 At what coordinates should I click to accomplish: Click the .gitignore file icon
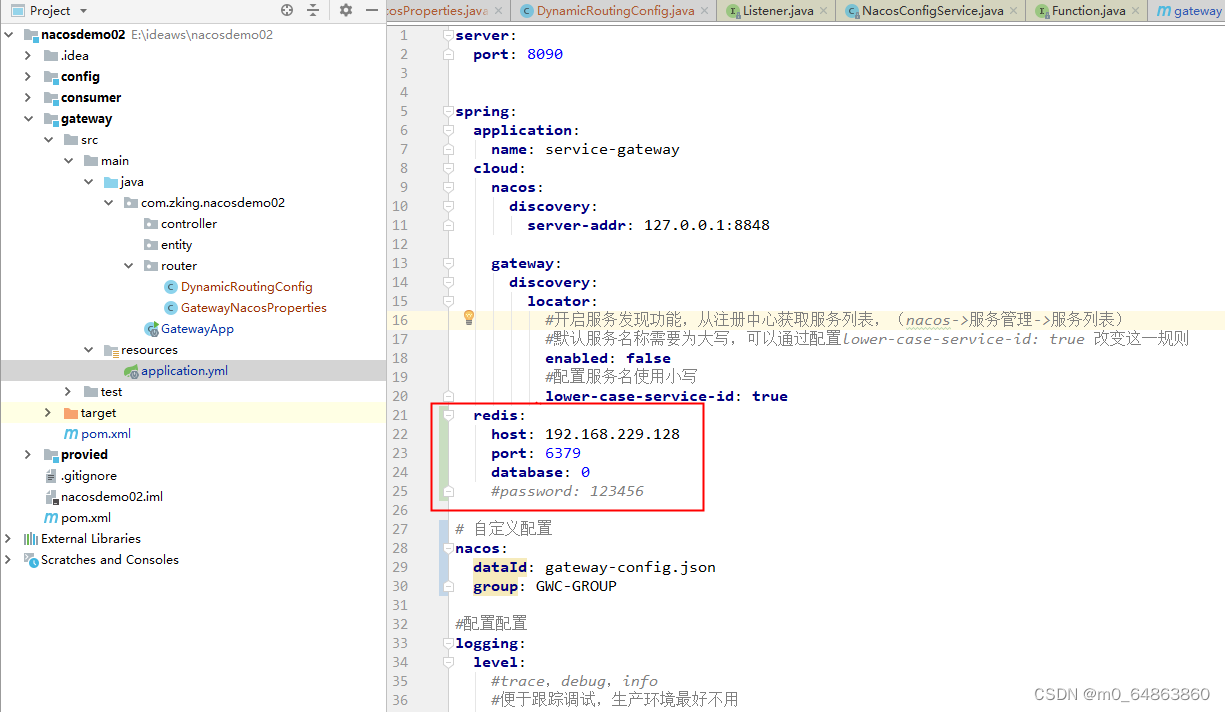coord(51,476)
